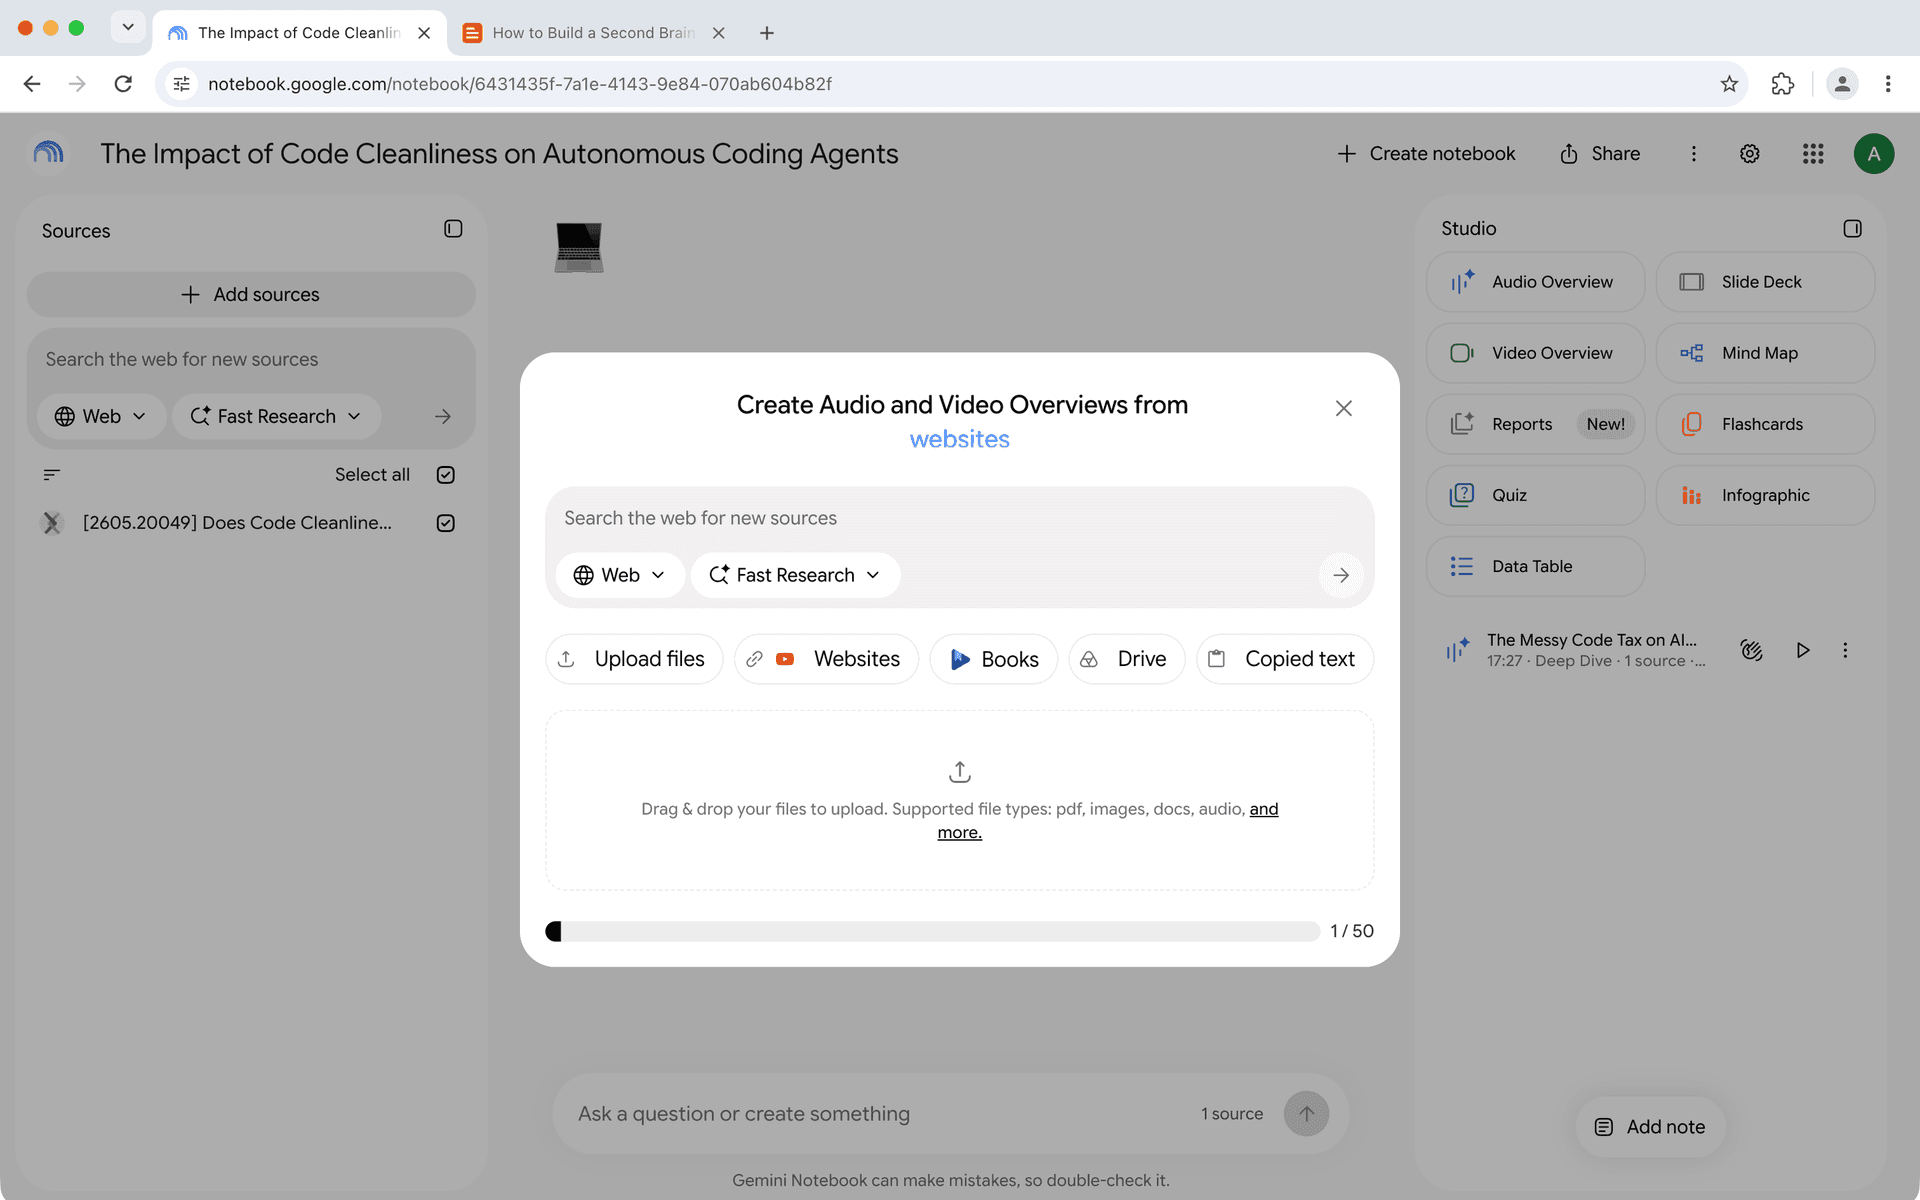The height and width of the screenshot is (1200, 1920).
Task: Choose the Books source option
Action: [x=993, y=659]
